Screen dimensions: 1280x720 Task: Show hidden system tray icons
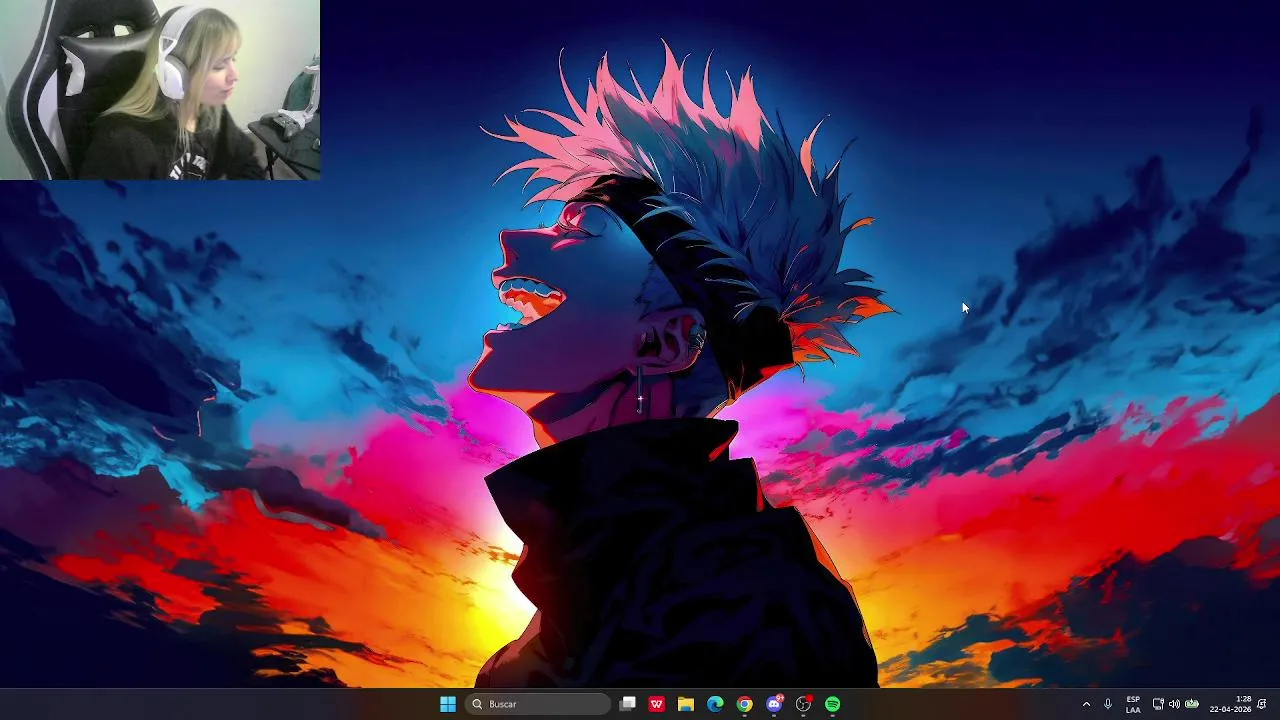(x=1087, y=704)
